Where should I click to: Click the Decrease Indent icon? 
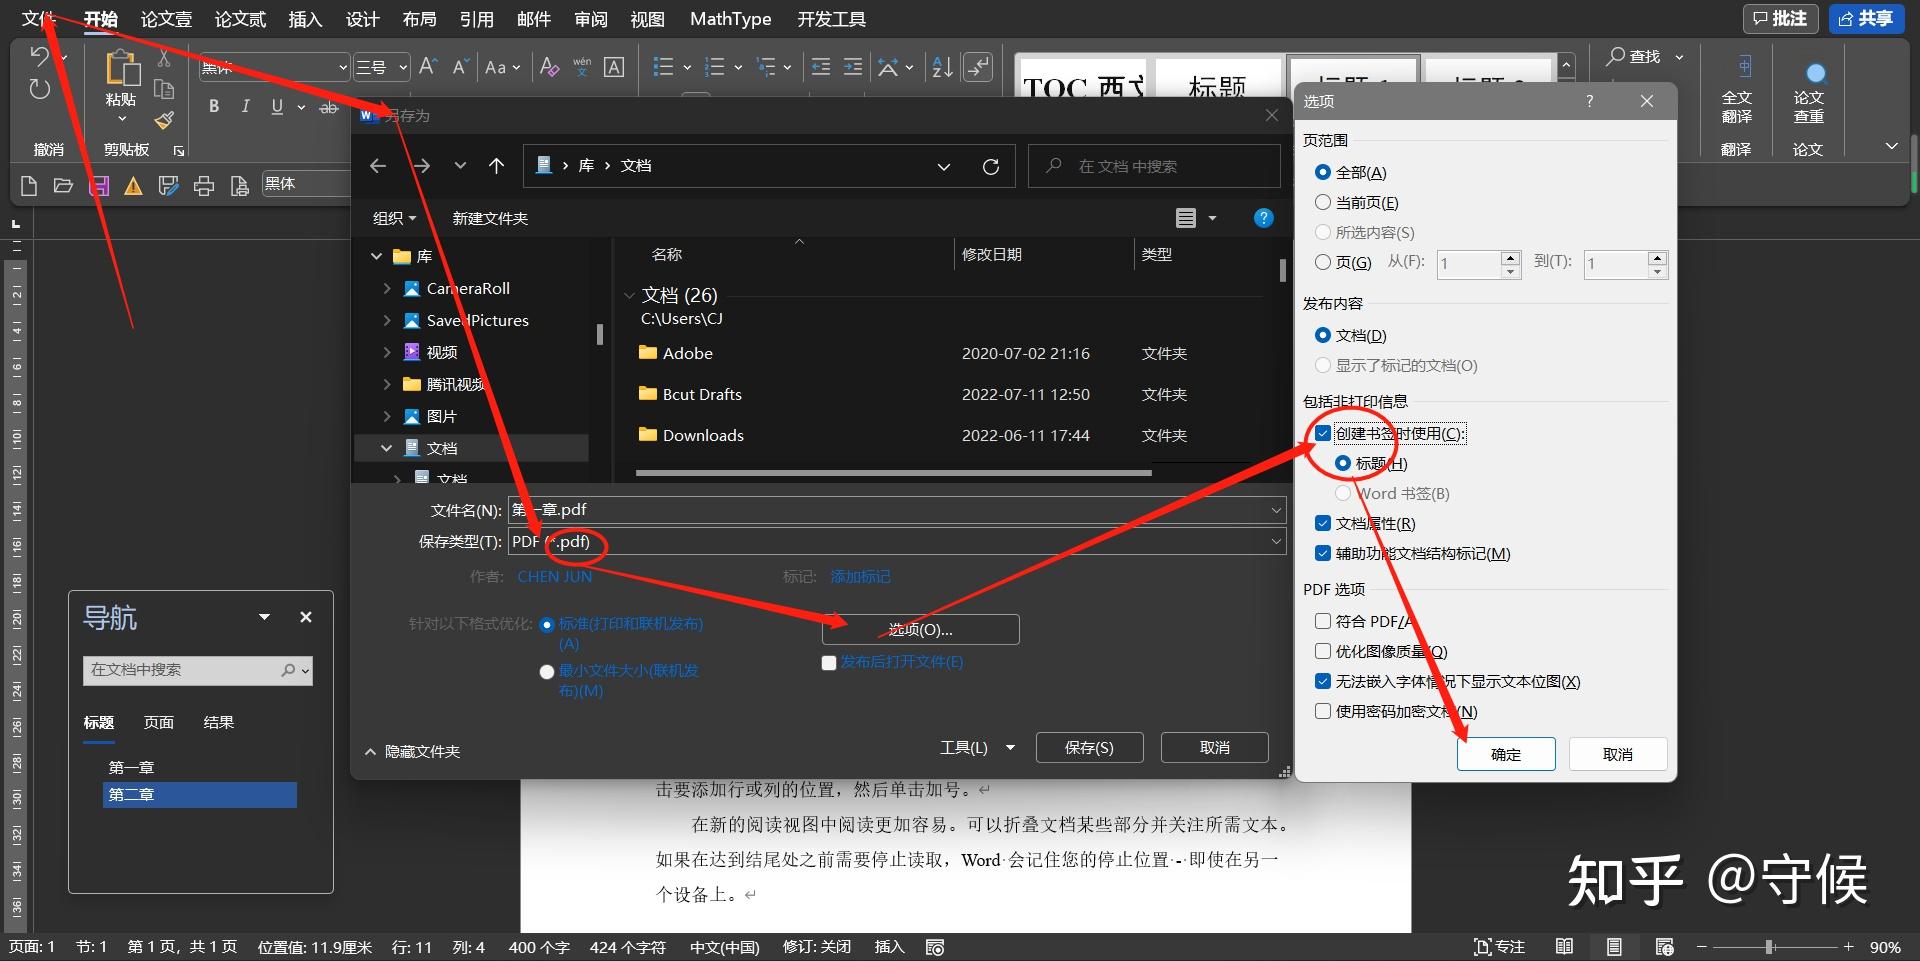click(821, 67)
